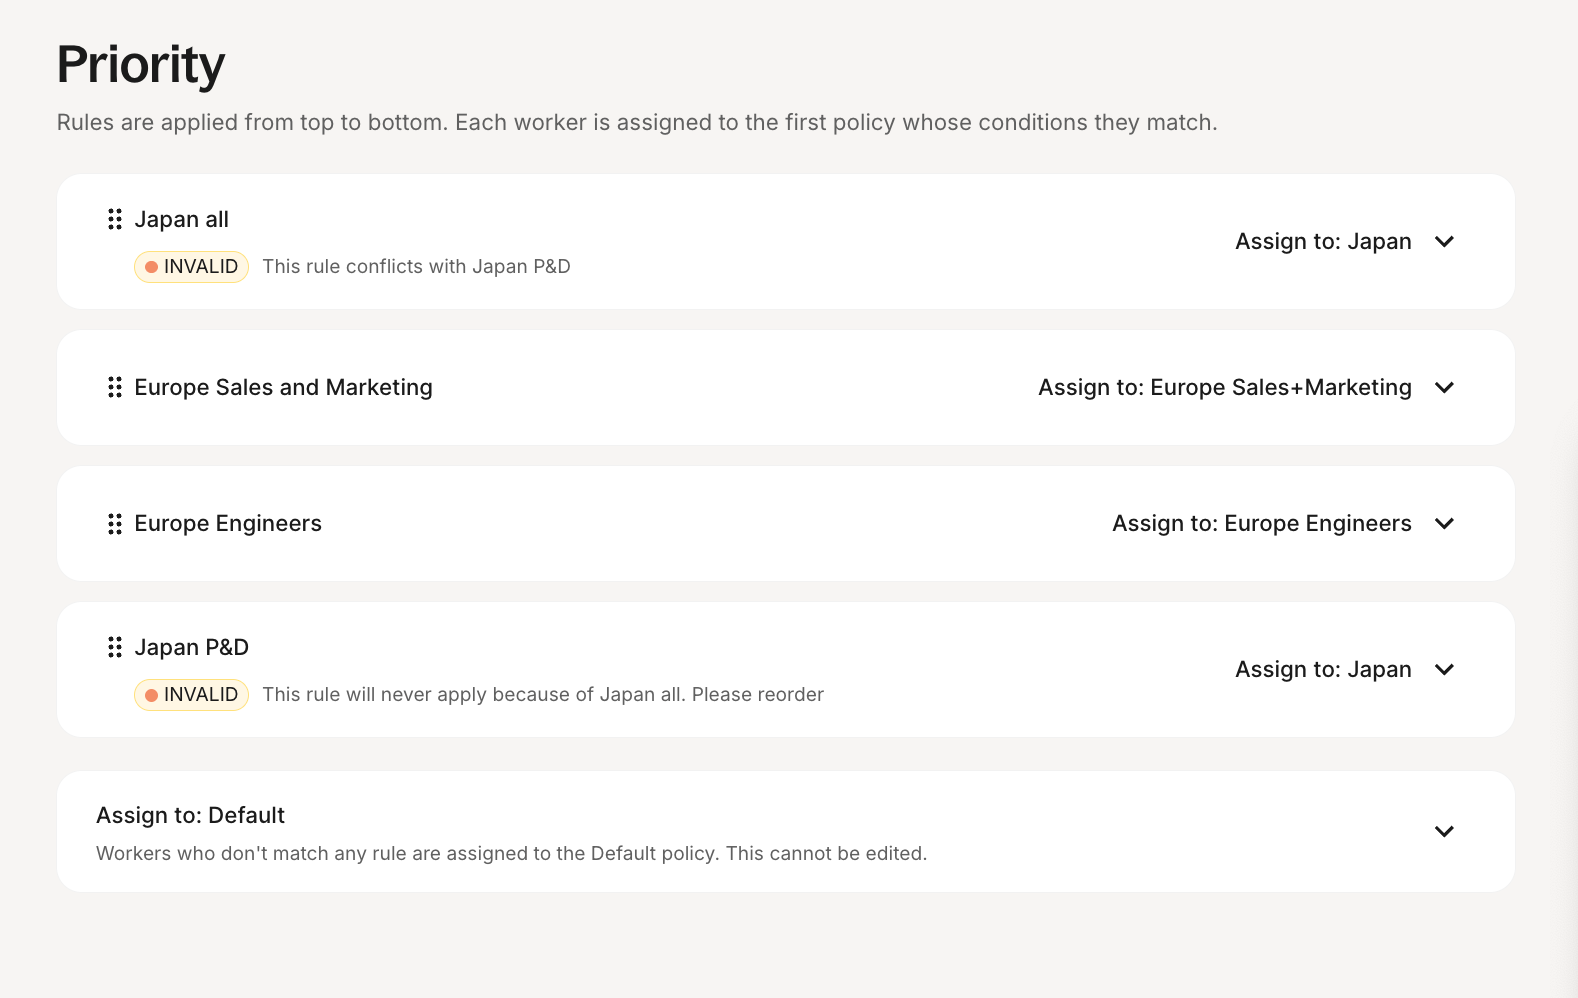Expand the Japan P&D rule chevron
This screenshot has width=1578, height=998.
(1444, 670)
